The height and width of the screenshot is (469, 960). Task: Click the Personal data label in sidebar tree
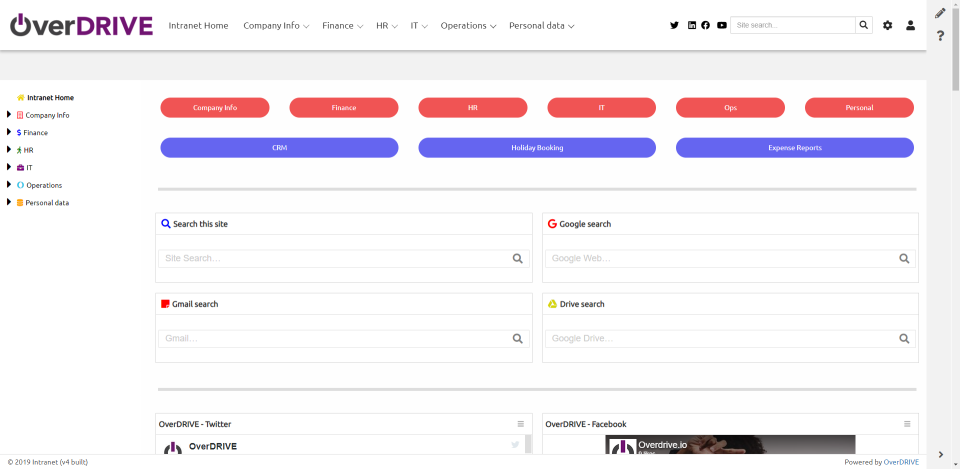coord(47,203)
